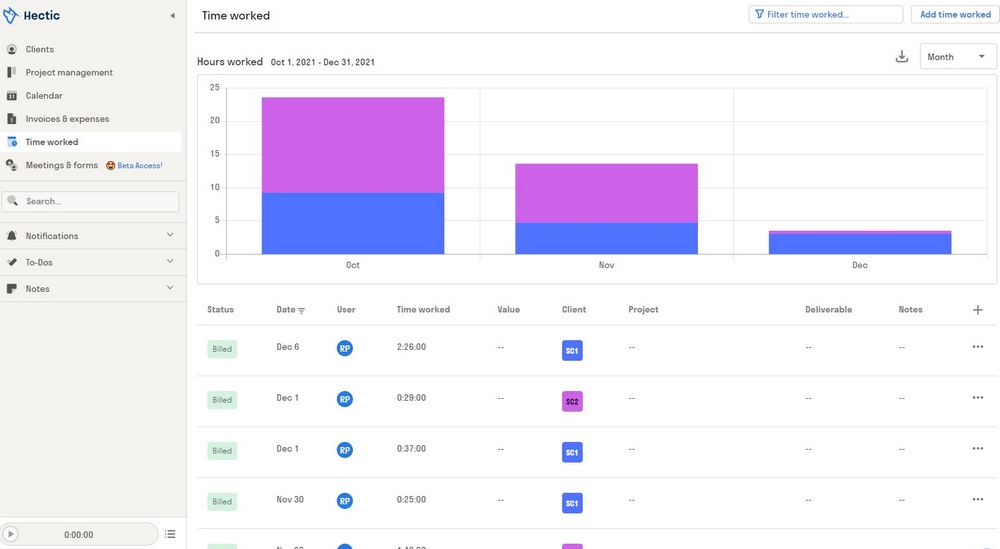Click the Meetings & forms icon
The image size is (1000, 549).
(11, 165)
